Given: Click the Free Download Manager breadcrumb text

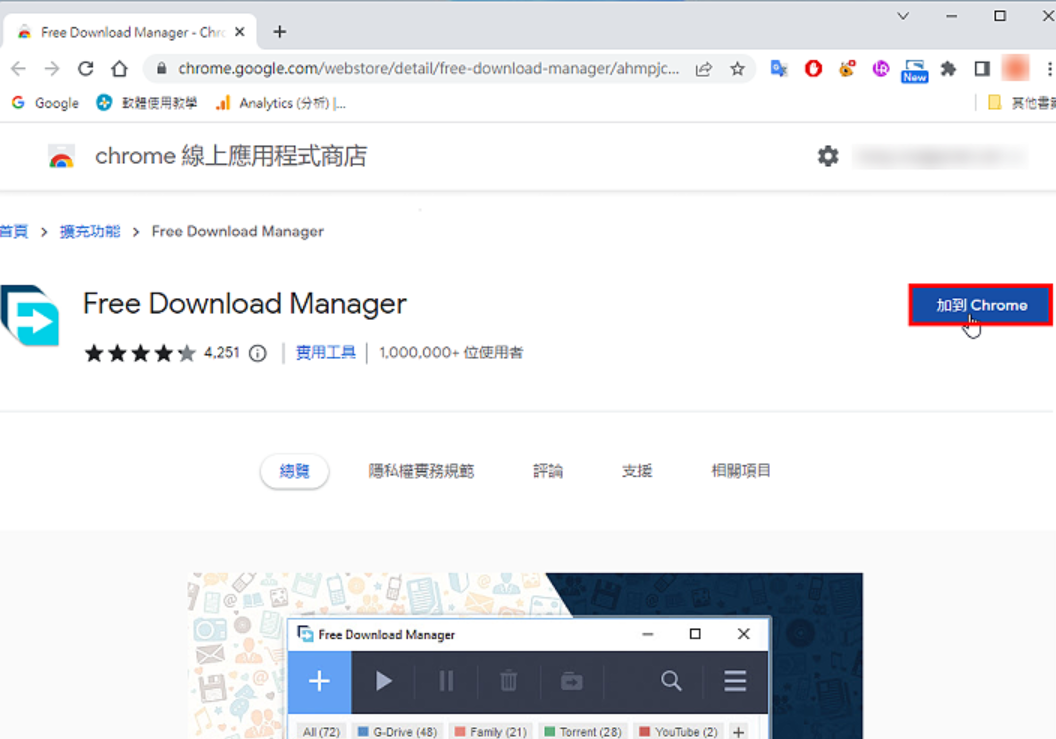Looking at the screenshot, I should 238,232.
